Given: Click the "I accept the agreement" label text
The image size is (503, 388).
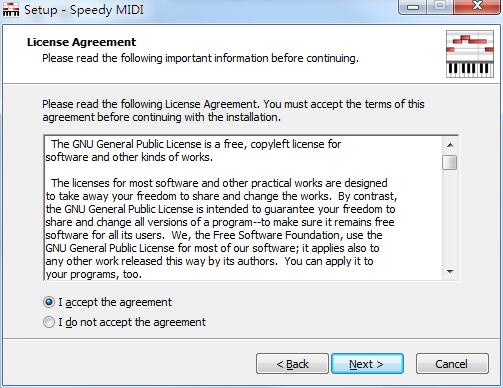Looking at the screenshot, I should 115,302.
